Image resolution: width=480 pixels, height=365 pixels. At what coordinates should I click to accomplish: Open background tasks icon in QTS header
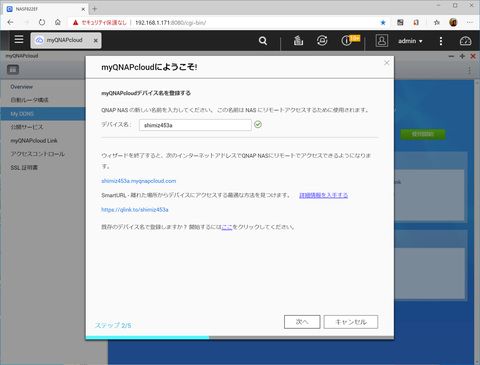298,41
